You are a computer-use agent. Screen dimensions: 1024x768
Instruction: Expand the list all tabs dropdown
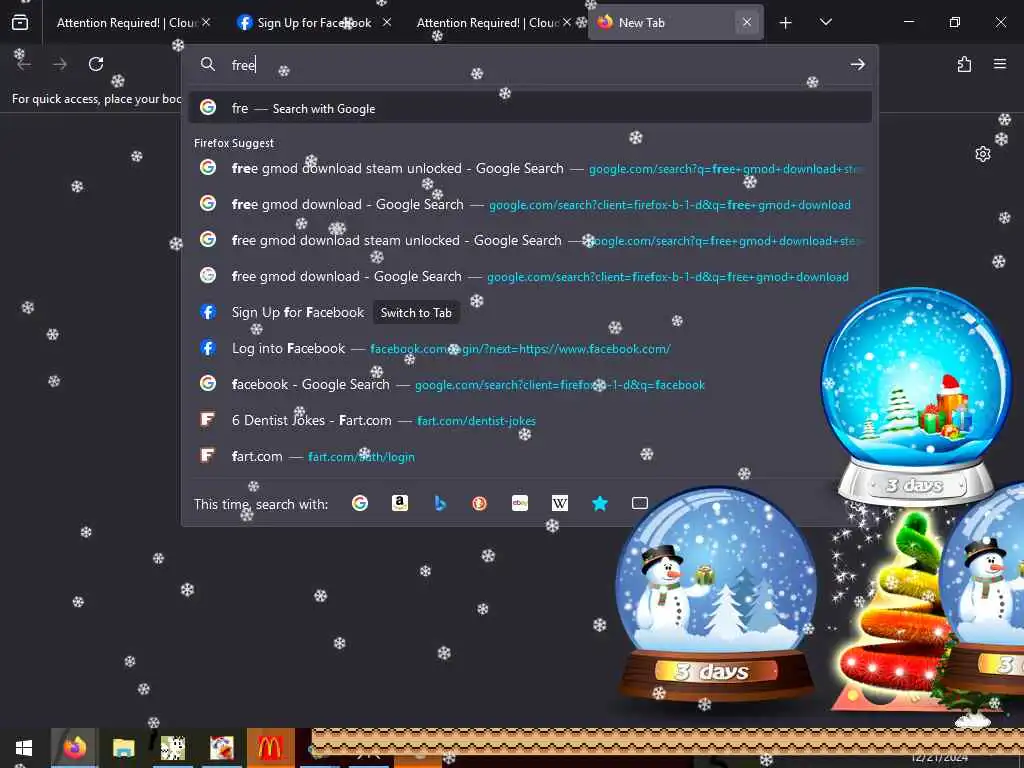click(x=825, y=23)
